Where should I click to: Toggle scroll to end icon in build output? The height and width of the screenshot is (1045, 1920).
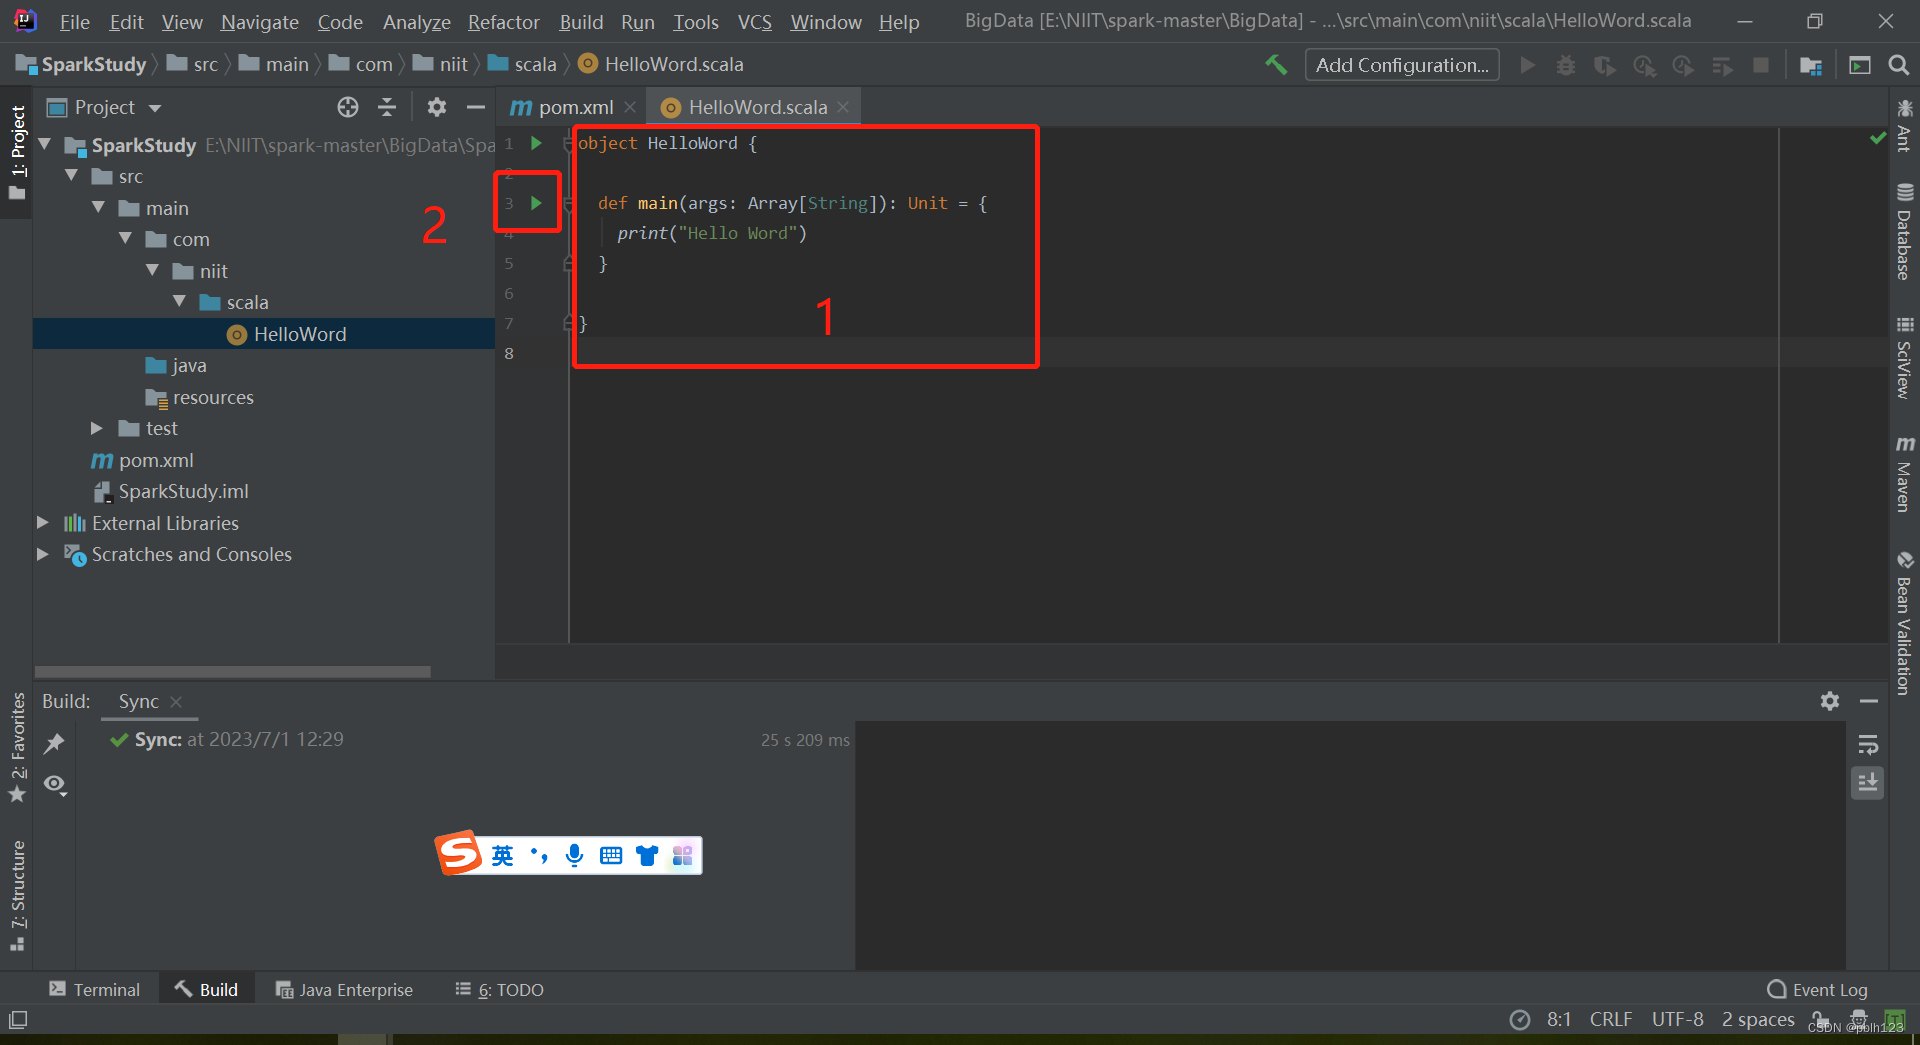click(x=1868, y=783)
